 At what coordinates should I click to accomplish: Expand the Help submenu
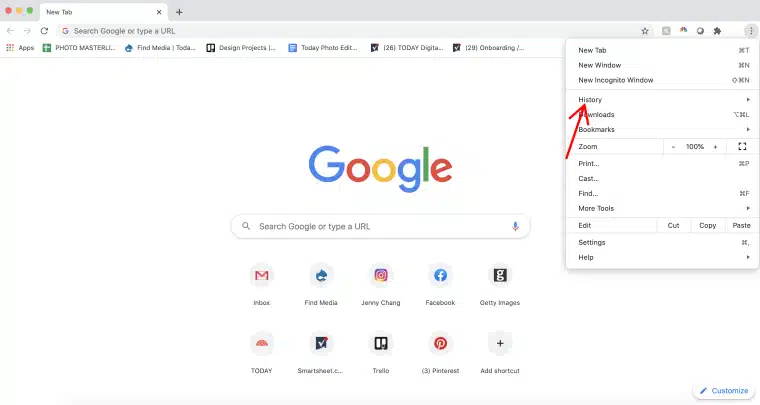[x=663, y=257]
